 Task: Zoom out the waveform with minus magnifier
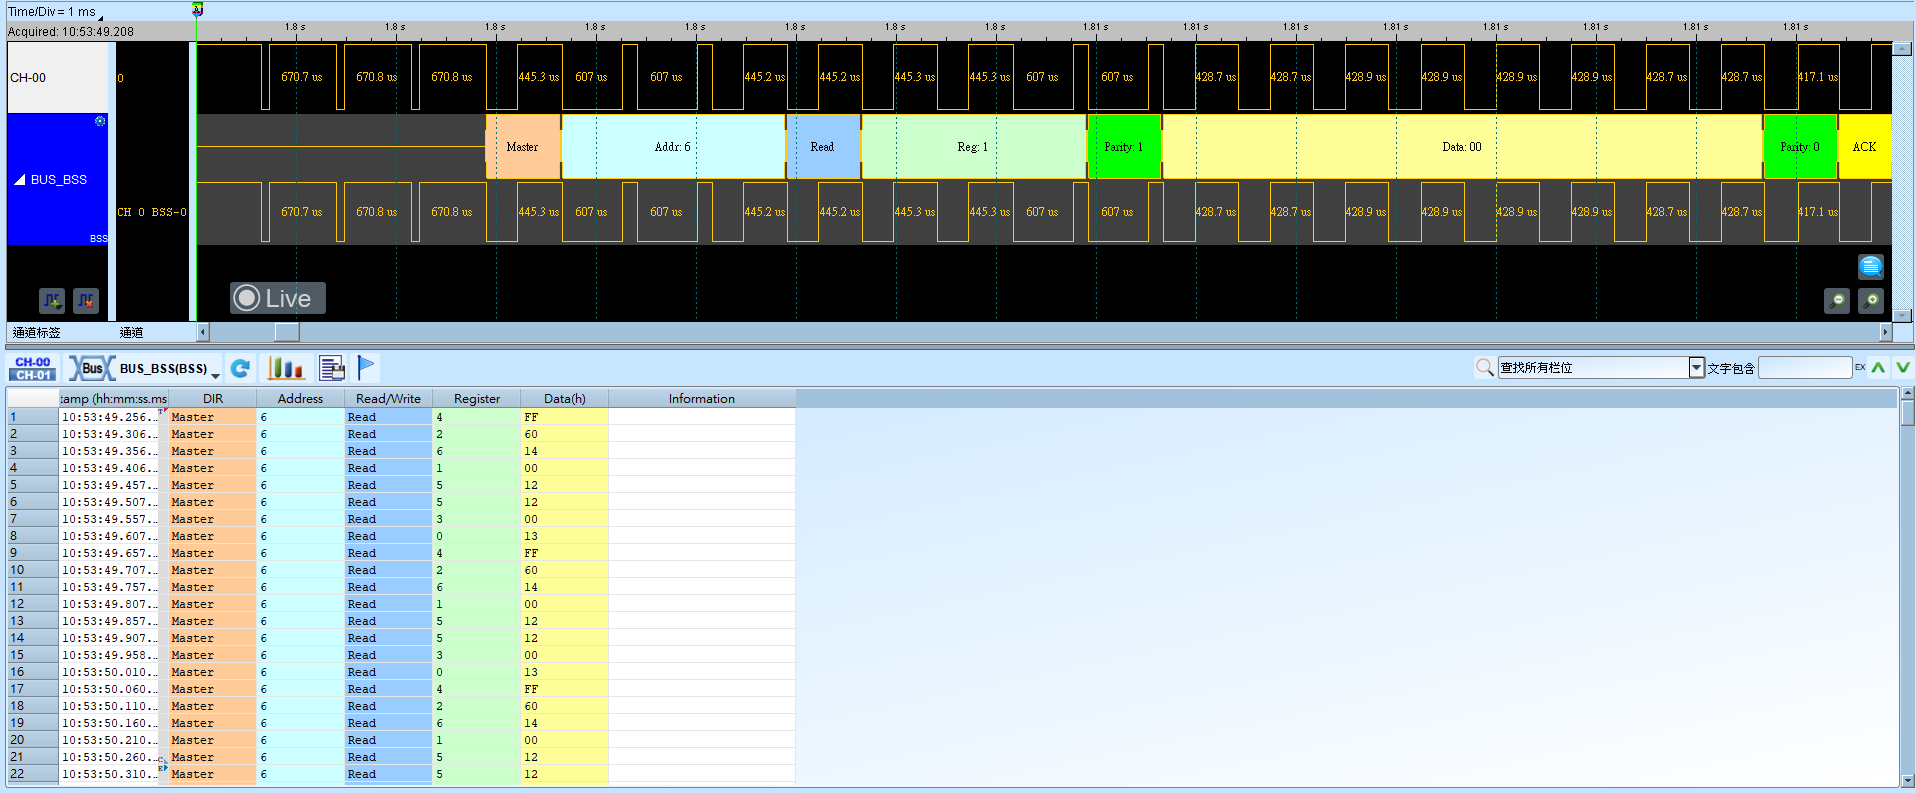pyautogui.click(x=1837, y=300)
